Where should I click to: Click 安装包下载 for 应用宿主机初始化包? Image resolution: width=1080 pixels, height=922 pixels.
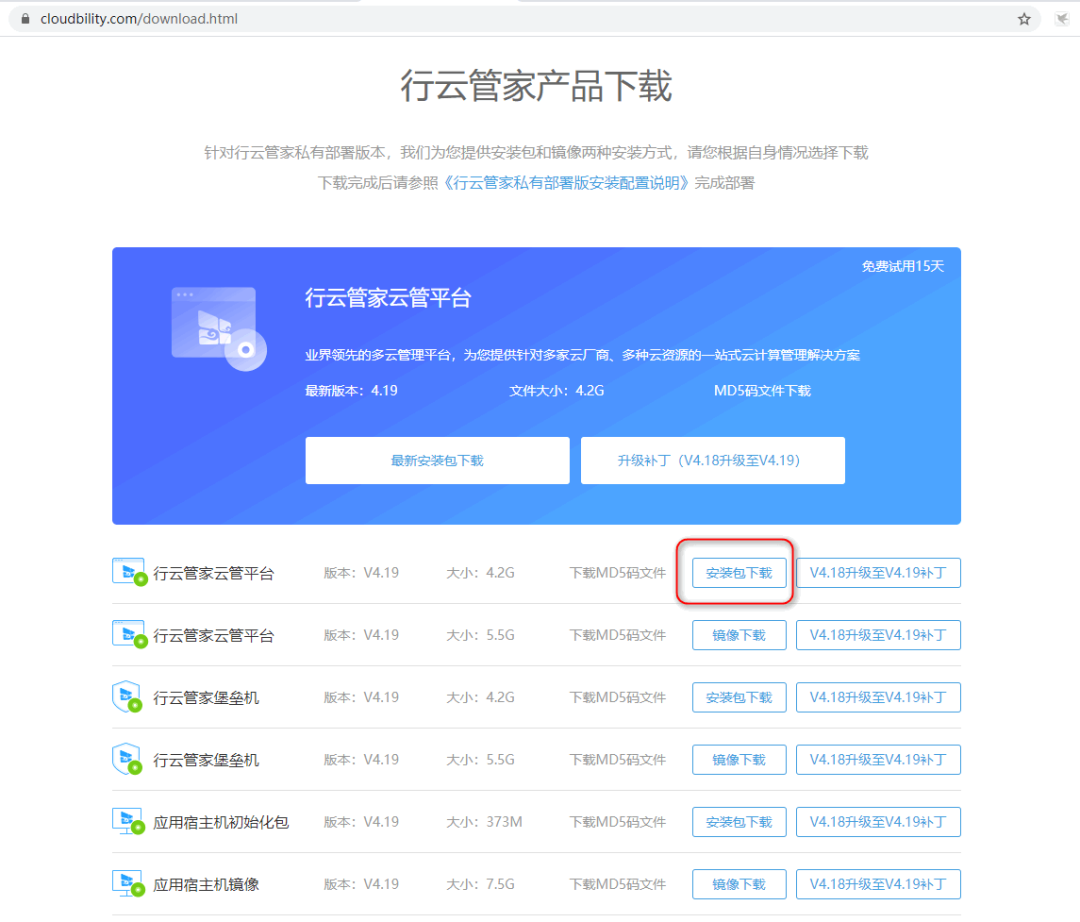point(739,822)
